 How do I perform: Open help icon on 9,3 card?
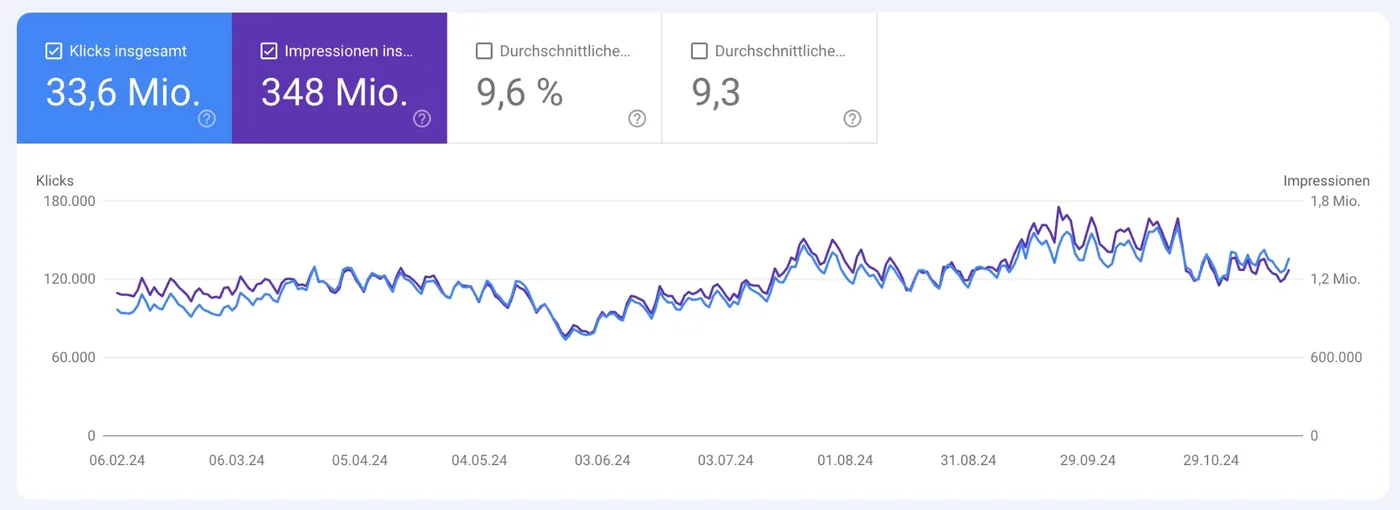tap(852, 119)
